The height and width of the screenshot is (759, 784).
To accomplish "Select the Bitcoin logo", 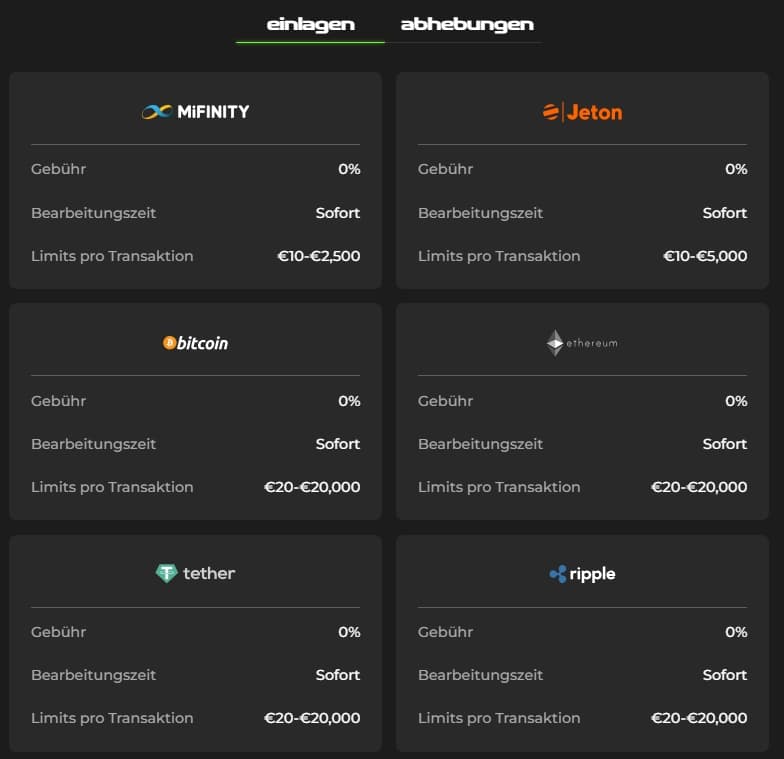I will pos(195,343).
